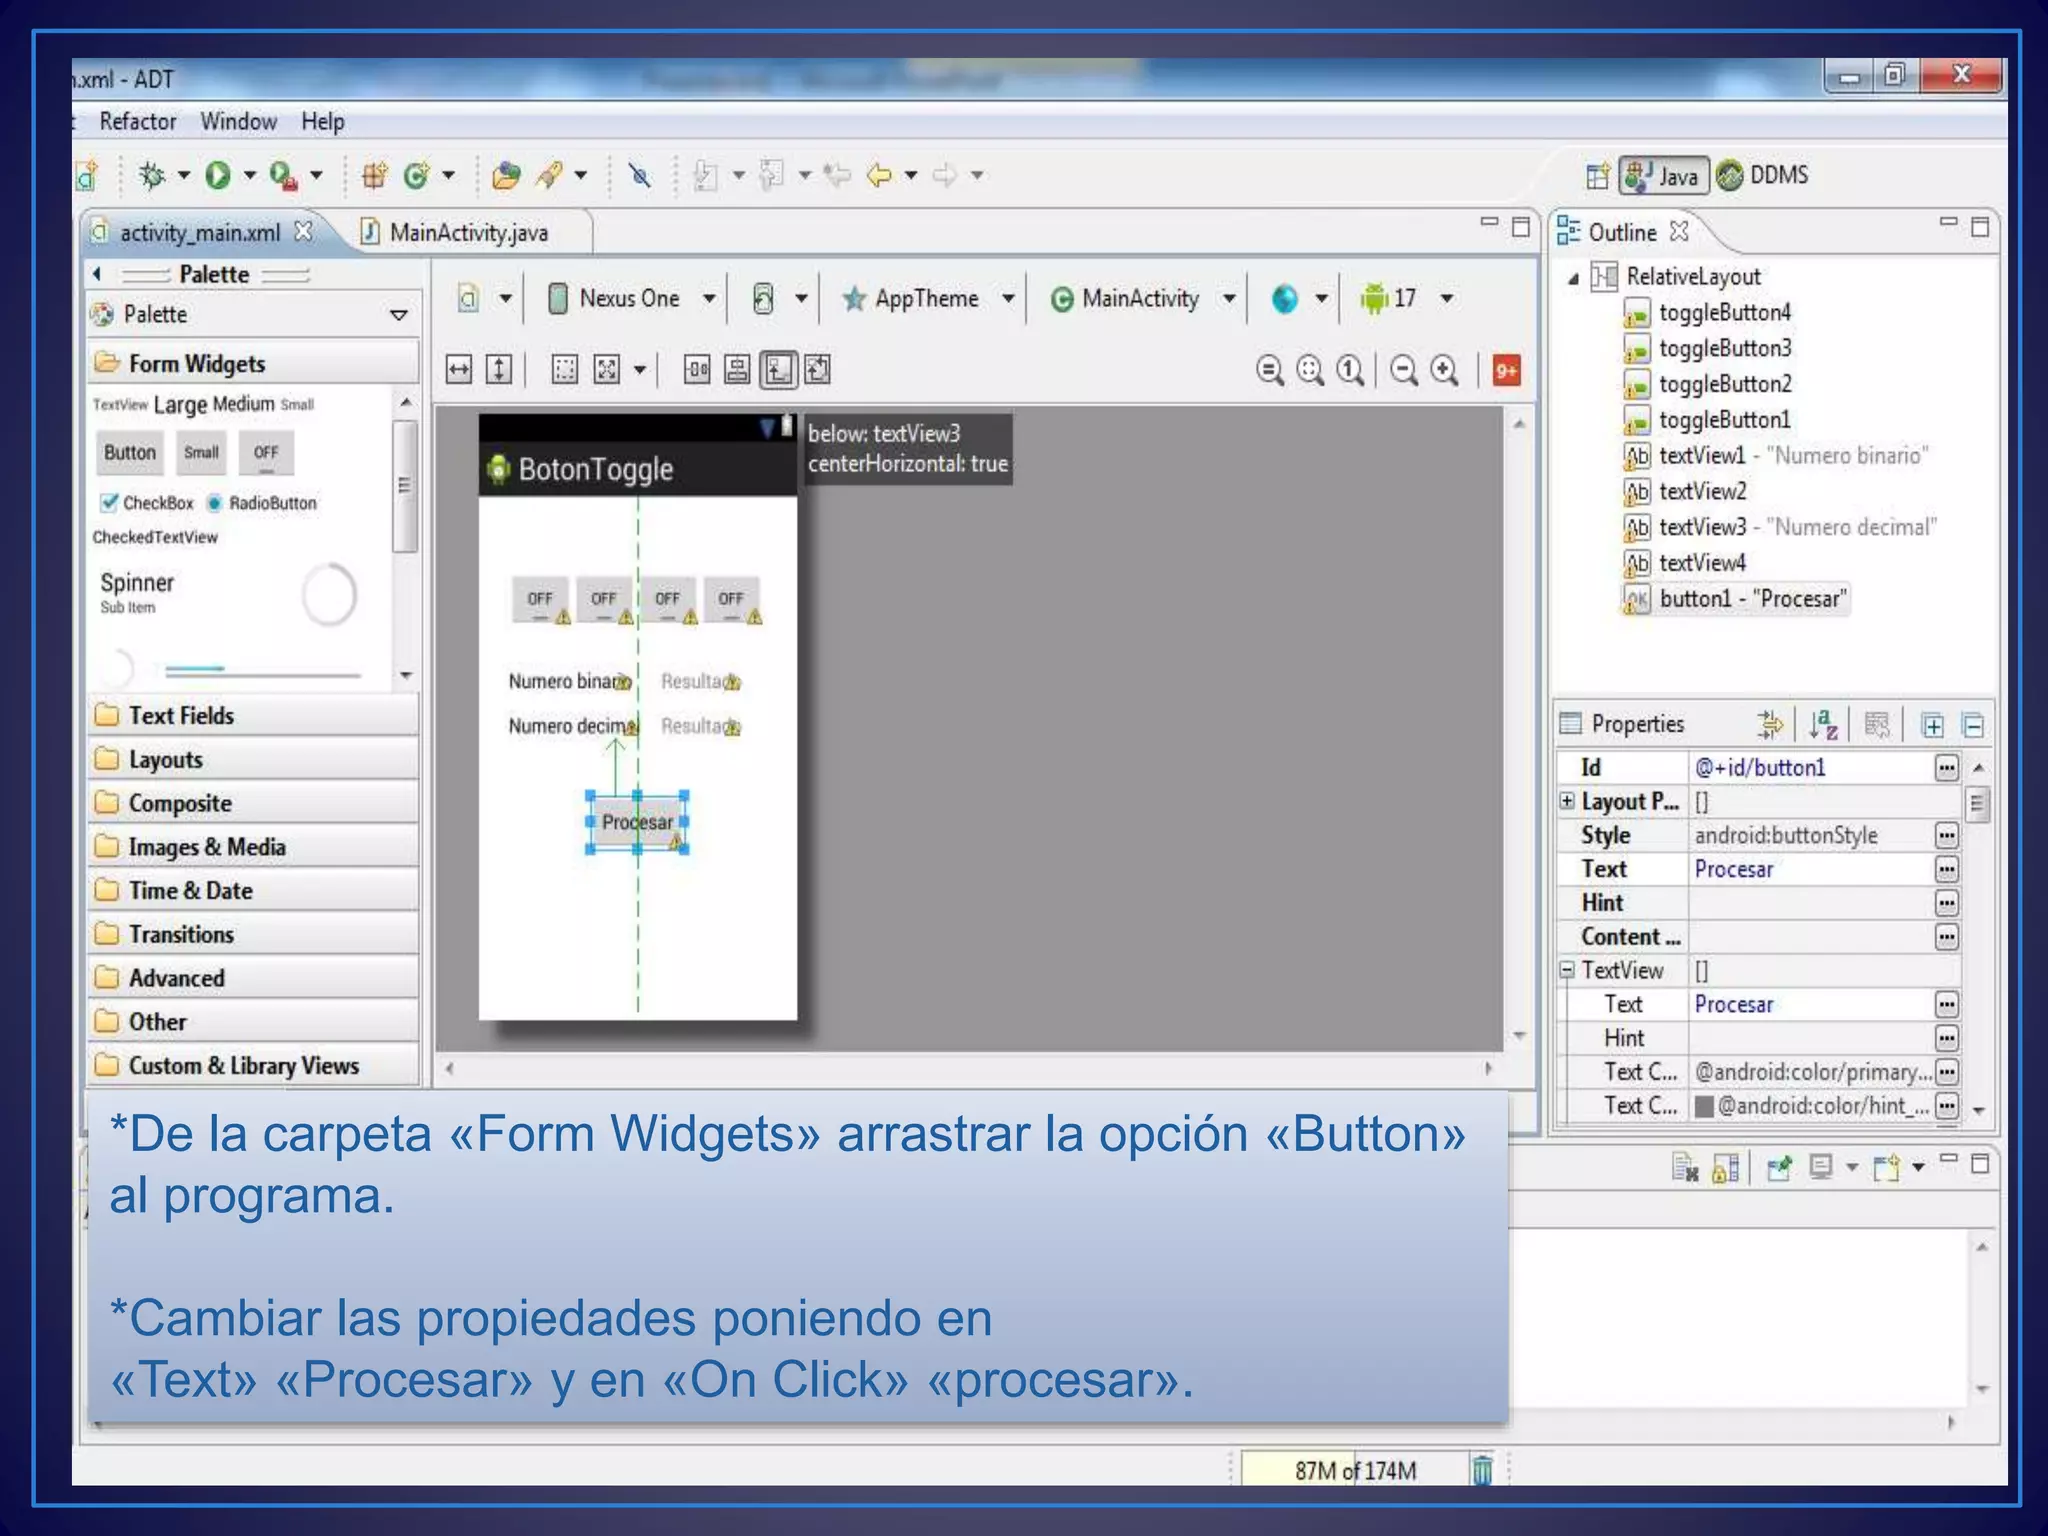Click the Procesar button on canvas

pyautogui.click(x=637, y=822)
